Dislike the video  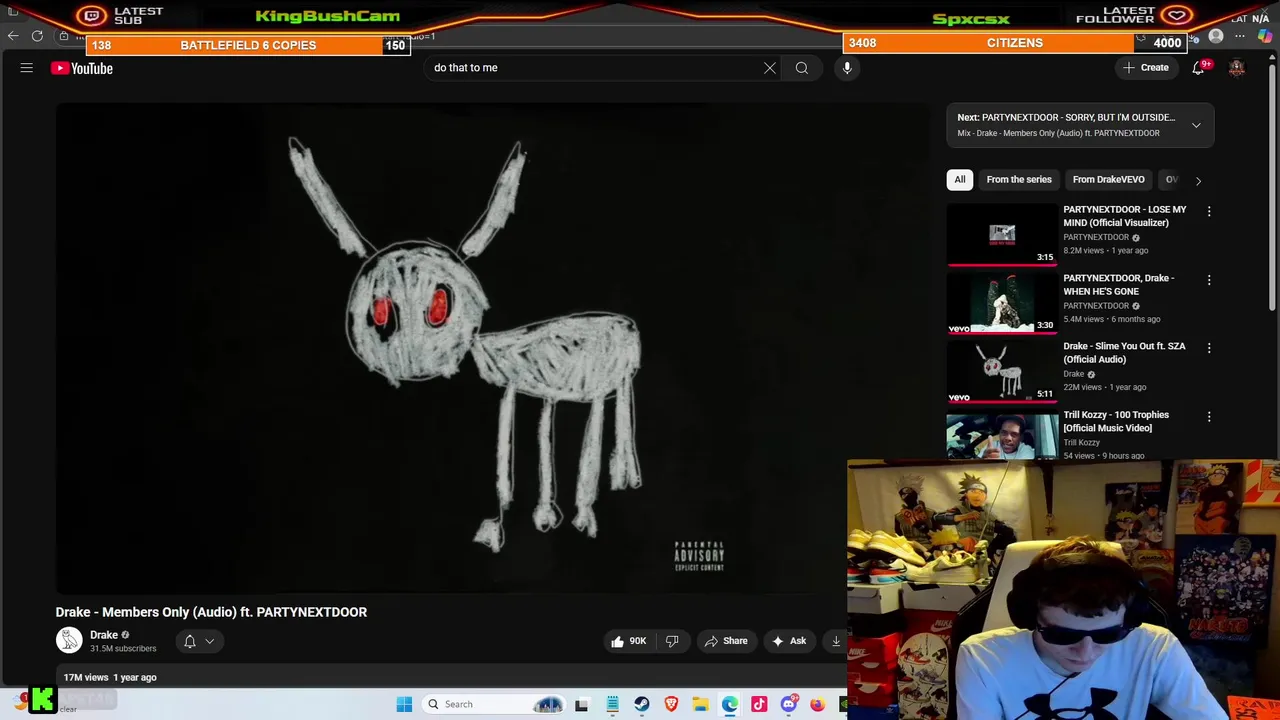click(672, 641)
